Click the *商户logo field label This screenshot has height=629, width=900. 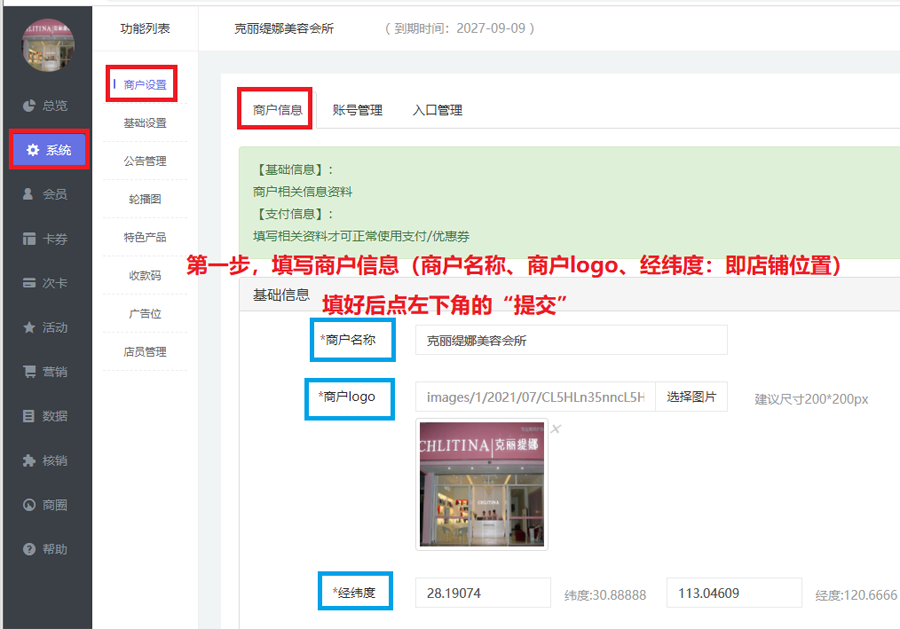347,397
